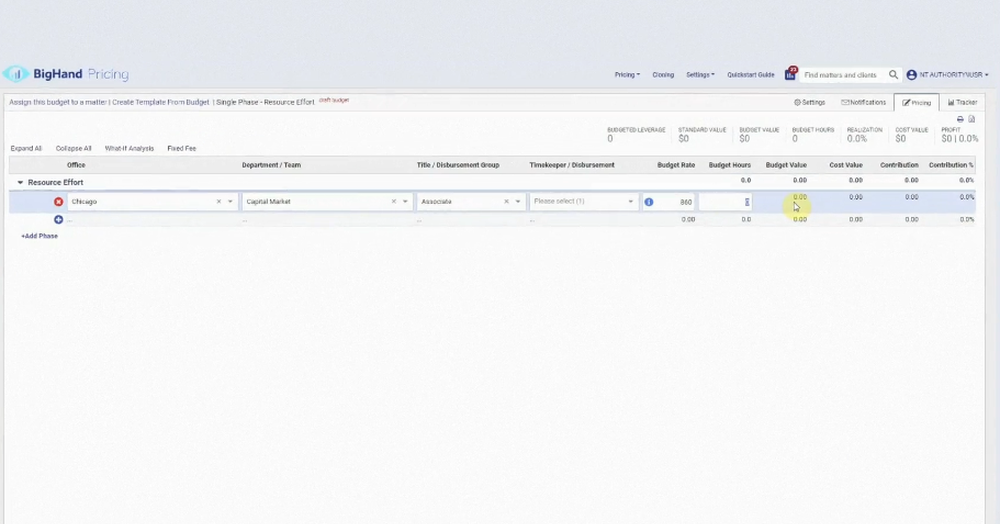Click the export document icon beside print
This screenshot has height=524, width=1000.
coord(971,119)
